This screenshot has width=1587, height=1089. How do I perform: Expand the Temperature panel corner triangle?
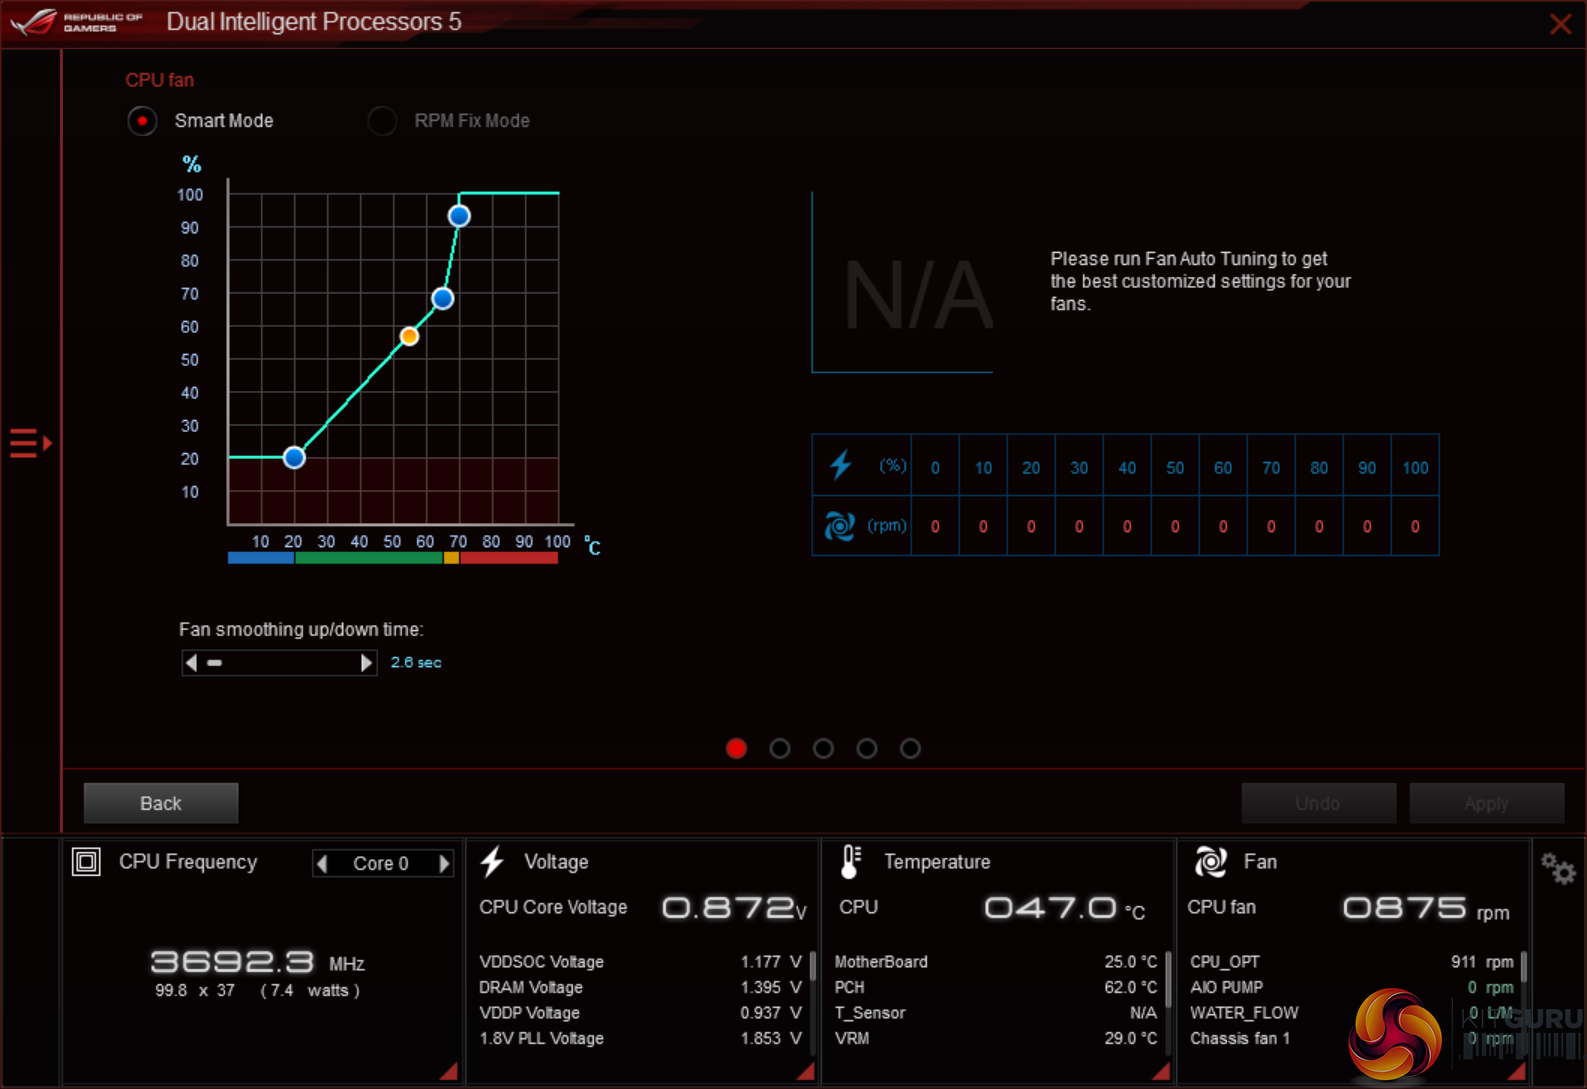click(1161, 1071)
